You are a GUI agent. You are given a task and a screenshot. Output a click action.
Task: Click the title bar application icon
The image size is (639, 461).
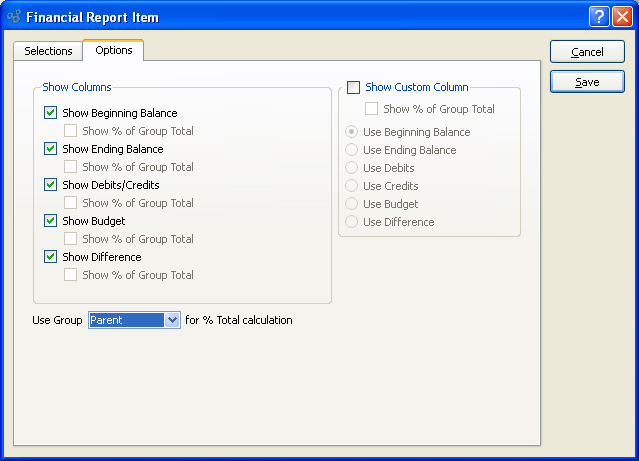(14, 17)
